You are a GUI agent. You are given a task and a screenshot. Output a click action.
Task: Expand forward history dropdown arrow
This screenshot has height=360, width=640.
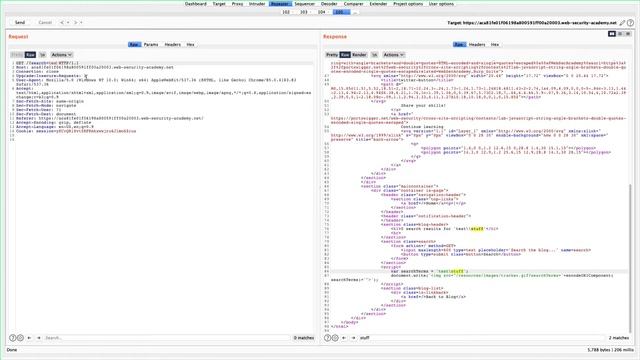coord(81,22)
